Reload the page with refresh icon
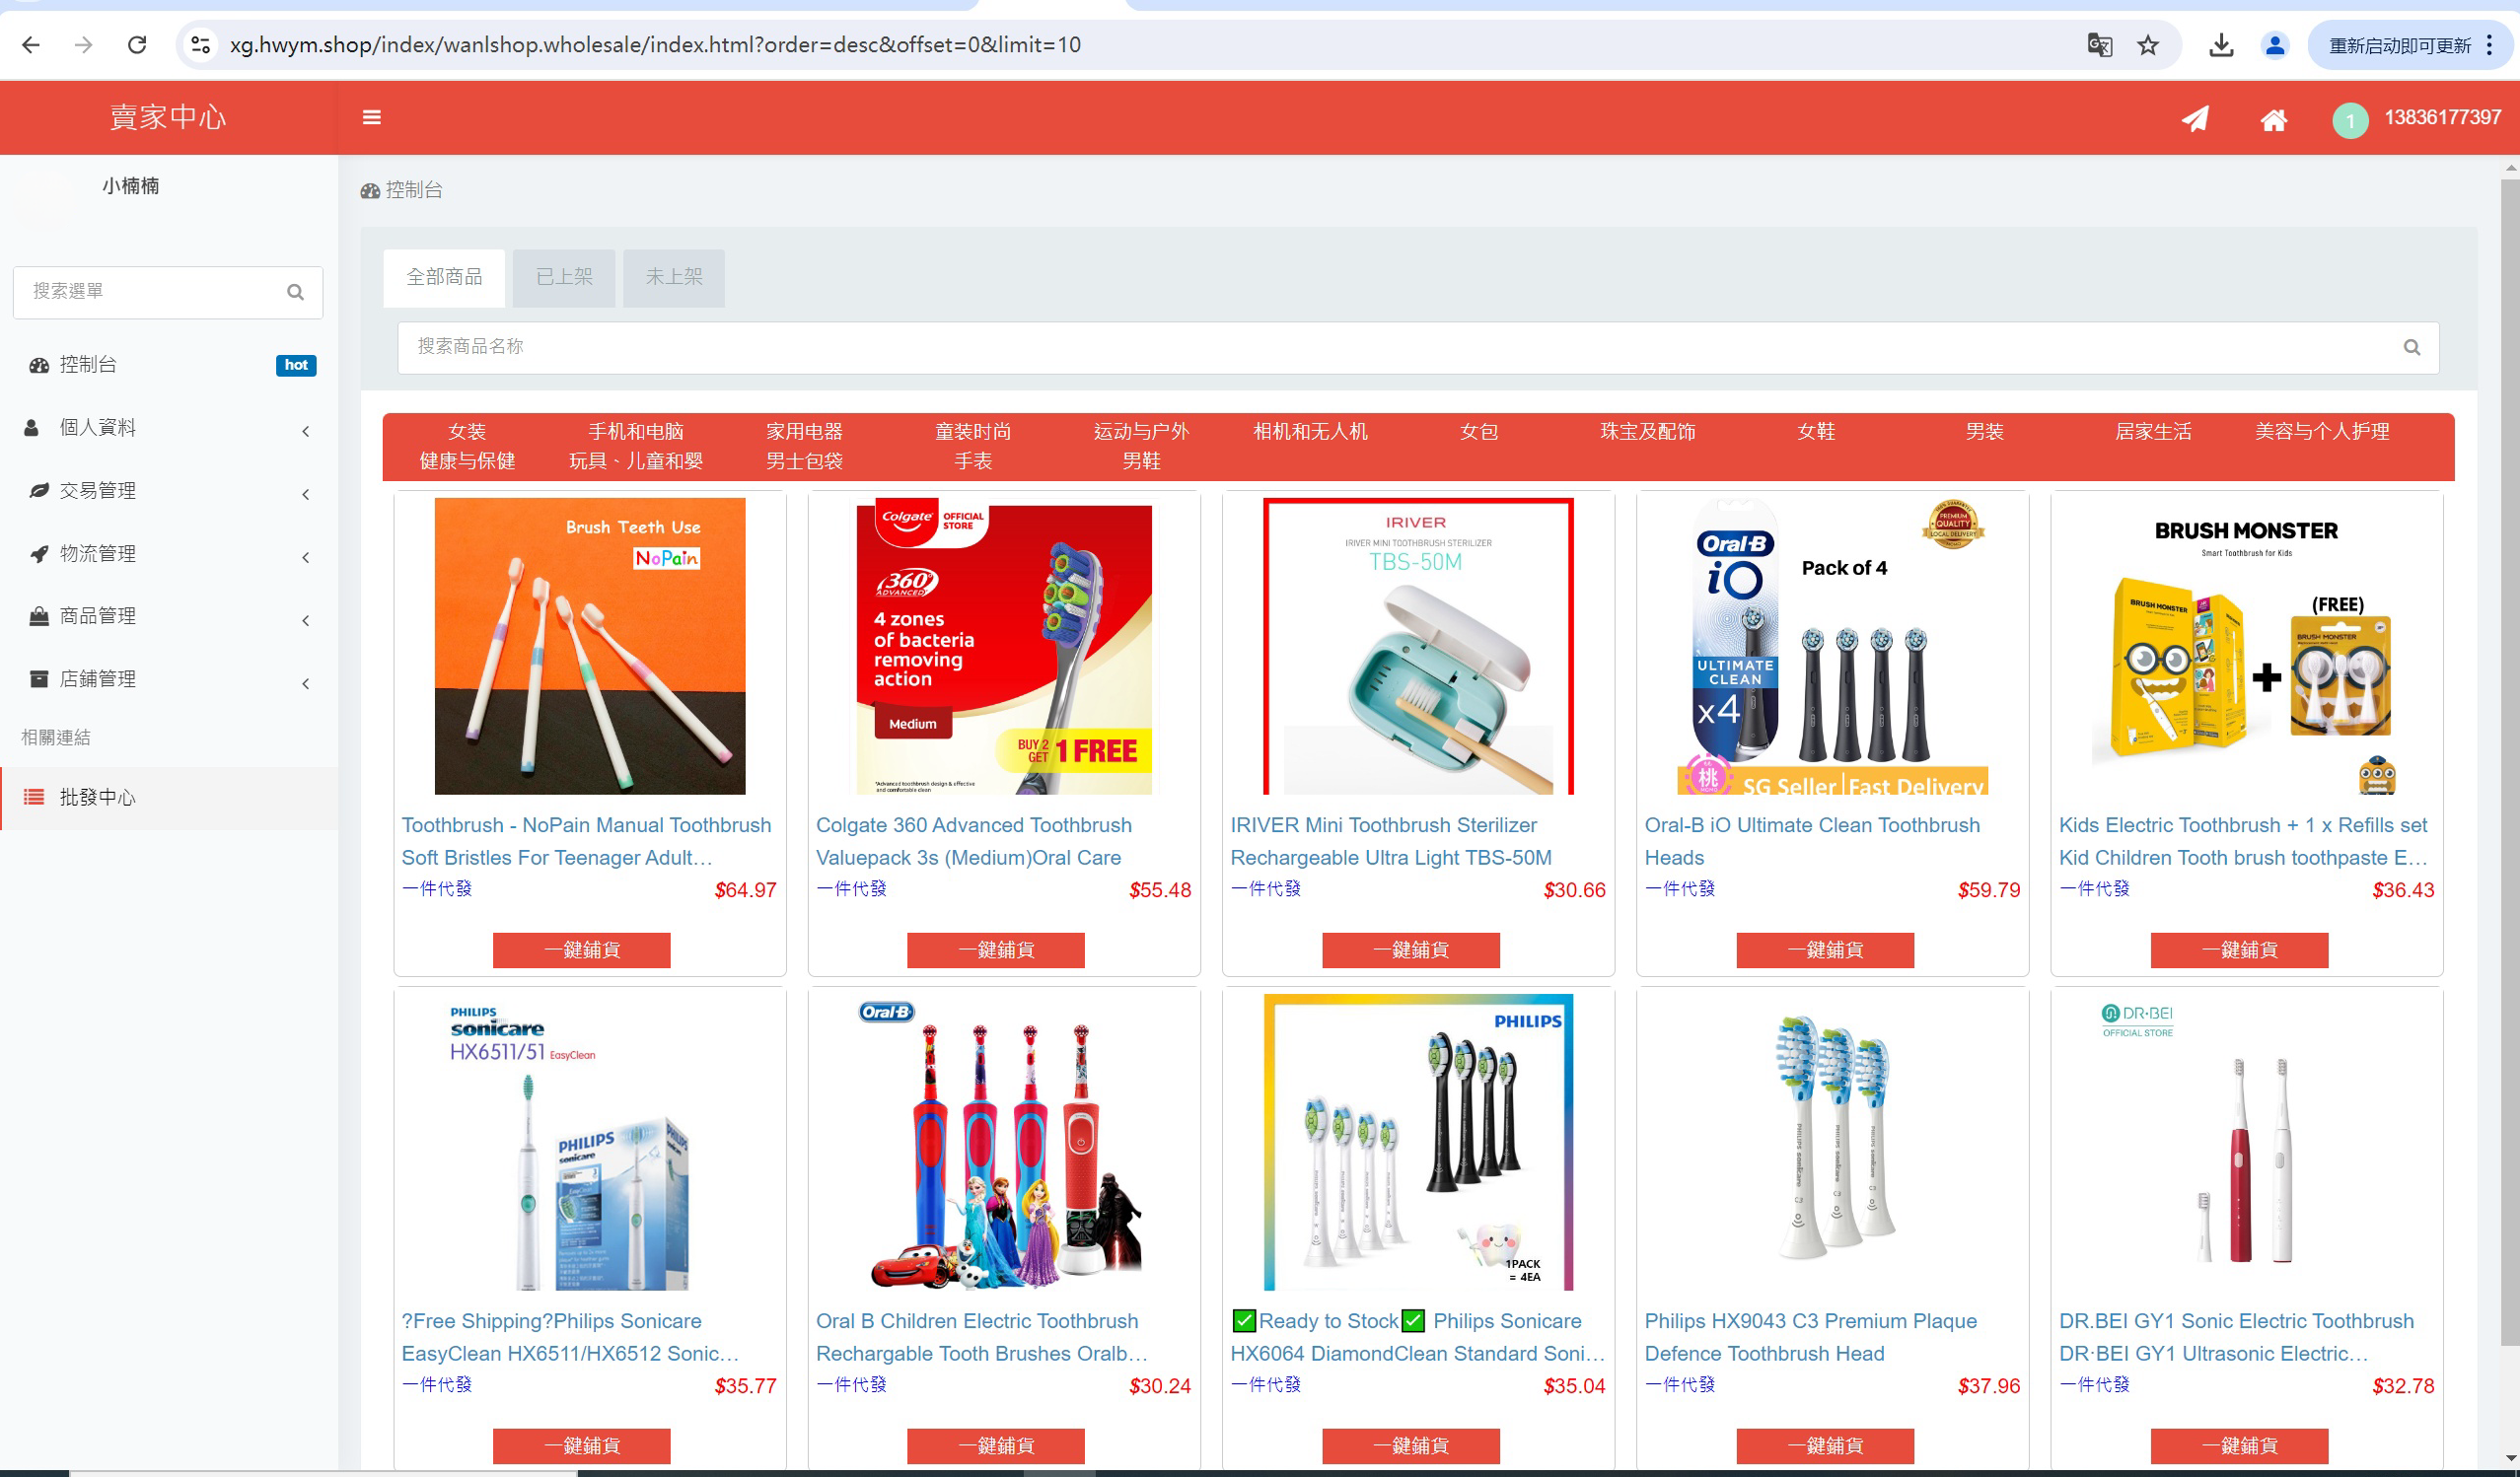The width and height of the screenshot is (2520, 1477). 137,45
